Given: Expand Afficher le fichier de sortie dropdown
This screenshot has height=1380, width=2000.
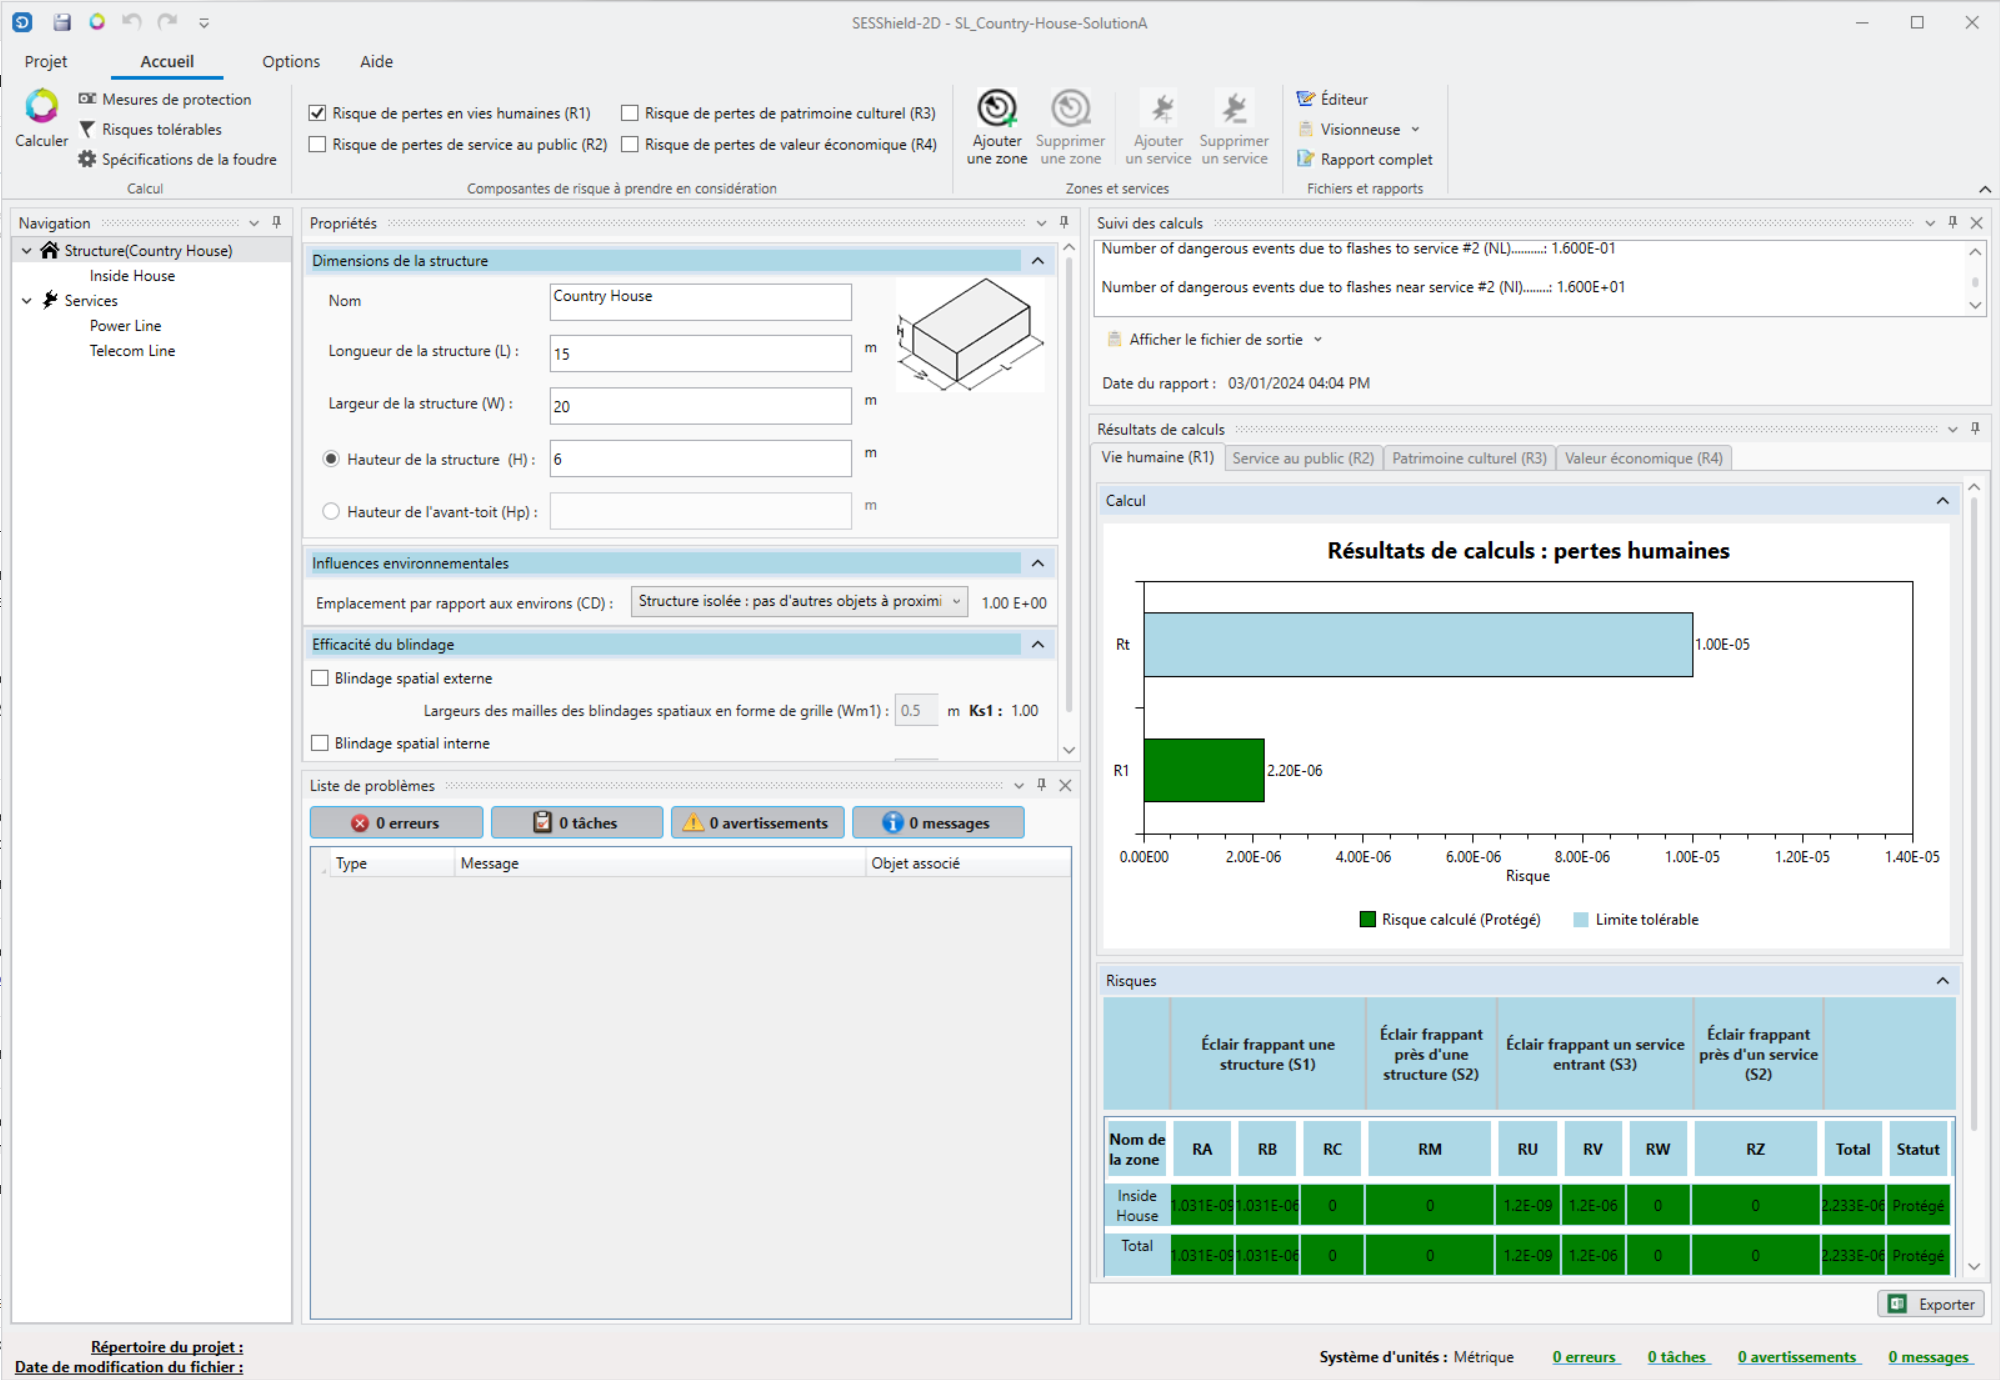Looking at the screenshot, I should click(x=1318, y=340).
